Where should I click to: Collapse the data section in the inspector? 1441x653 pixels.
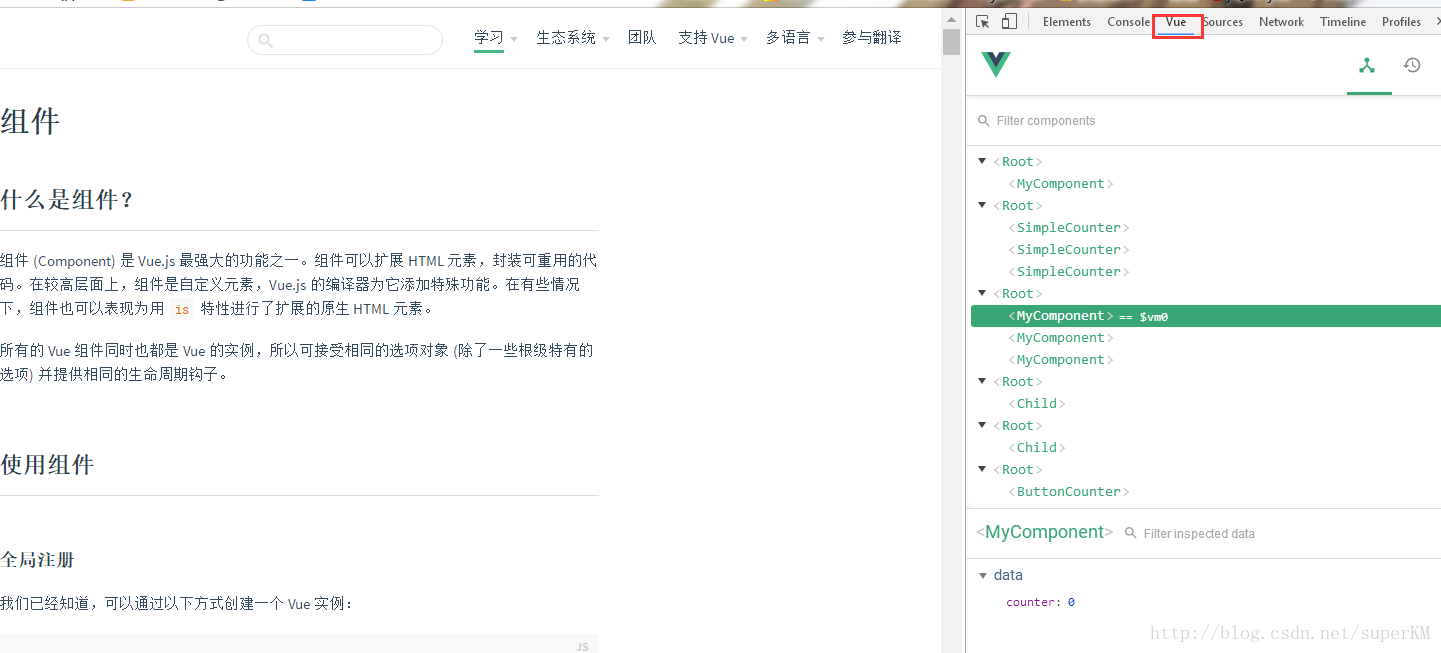pos(983,575)
